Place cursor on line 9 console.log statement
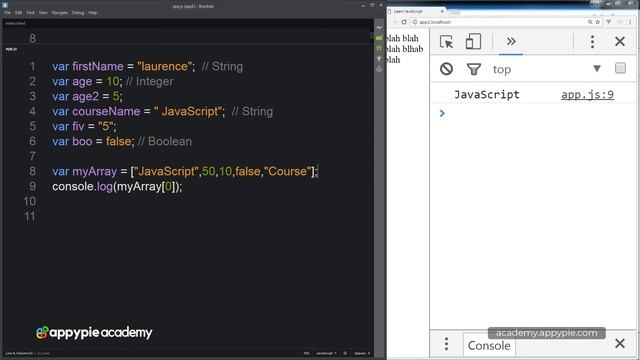 [117, 187]
